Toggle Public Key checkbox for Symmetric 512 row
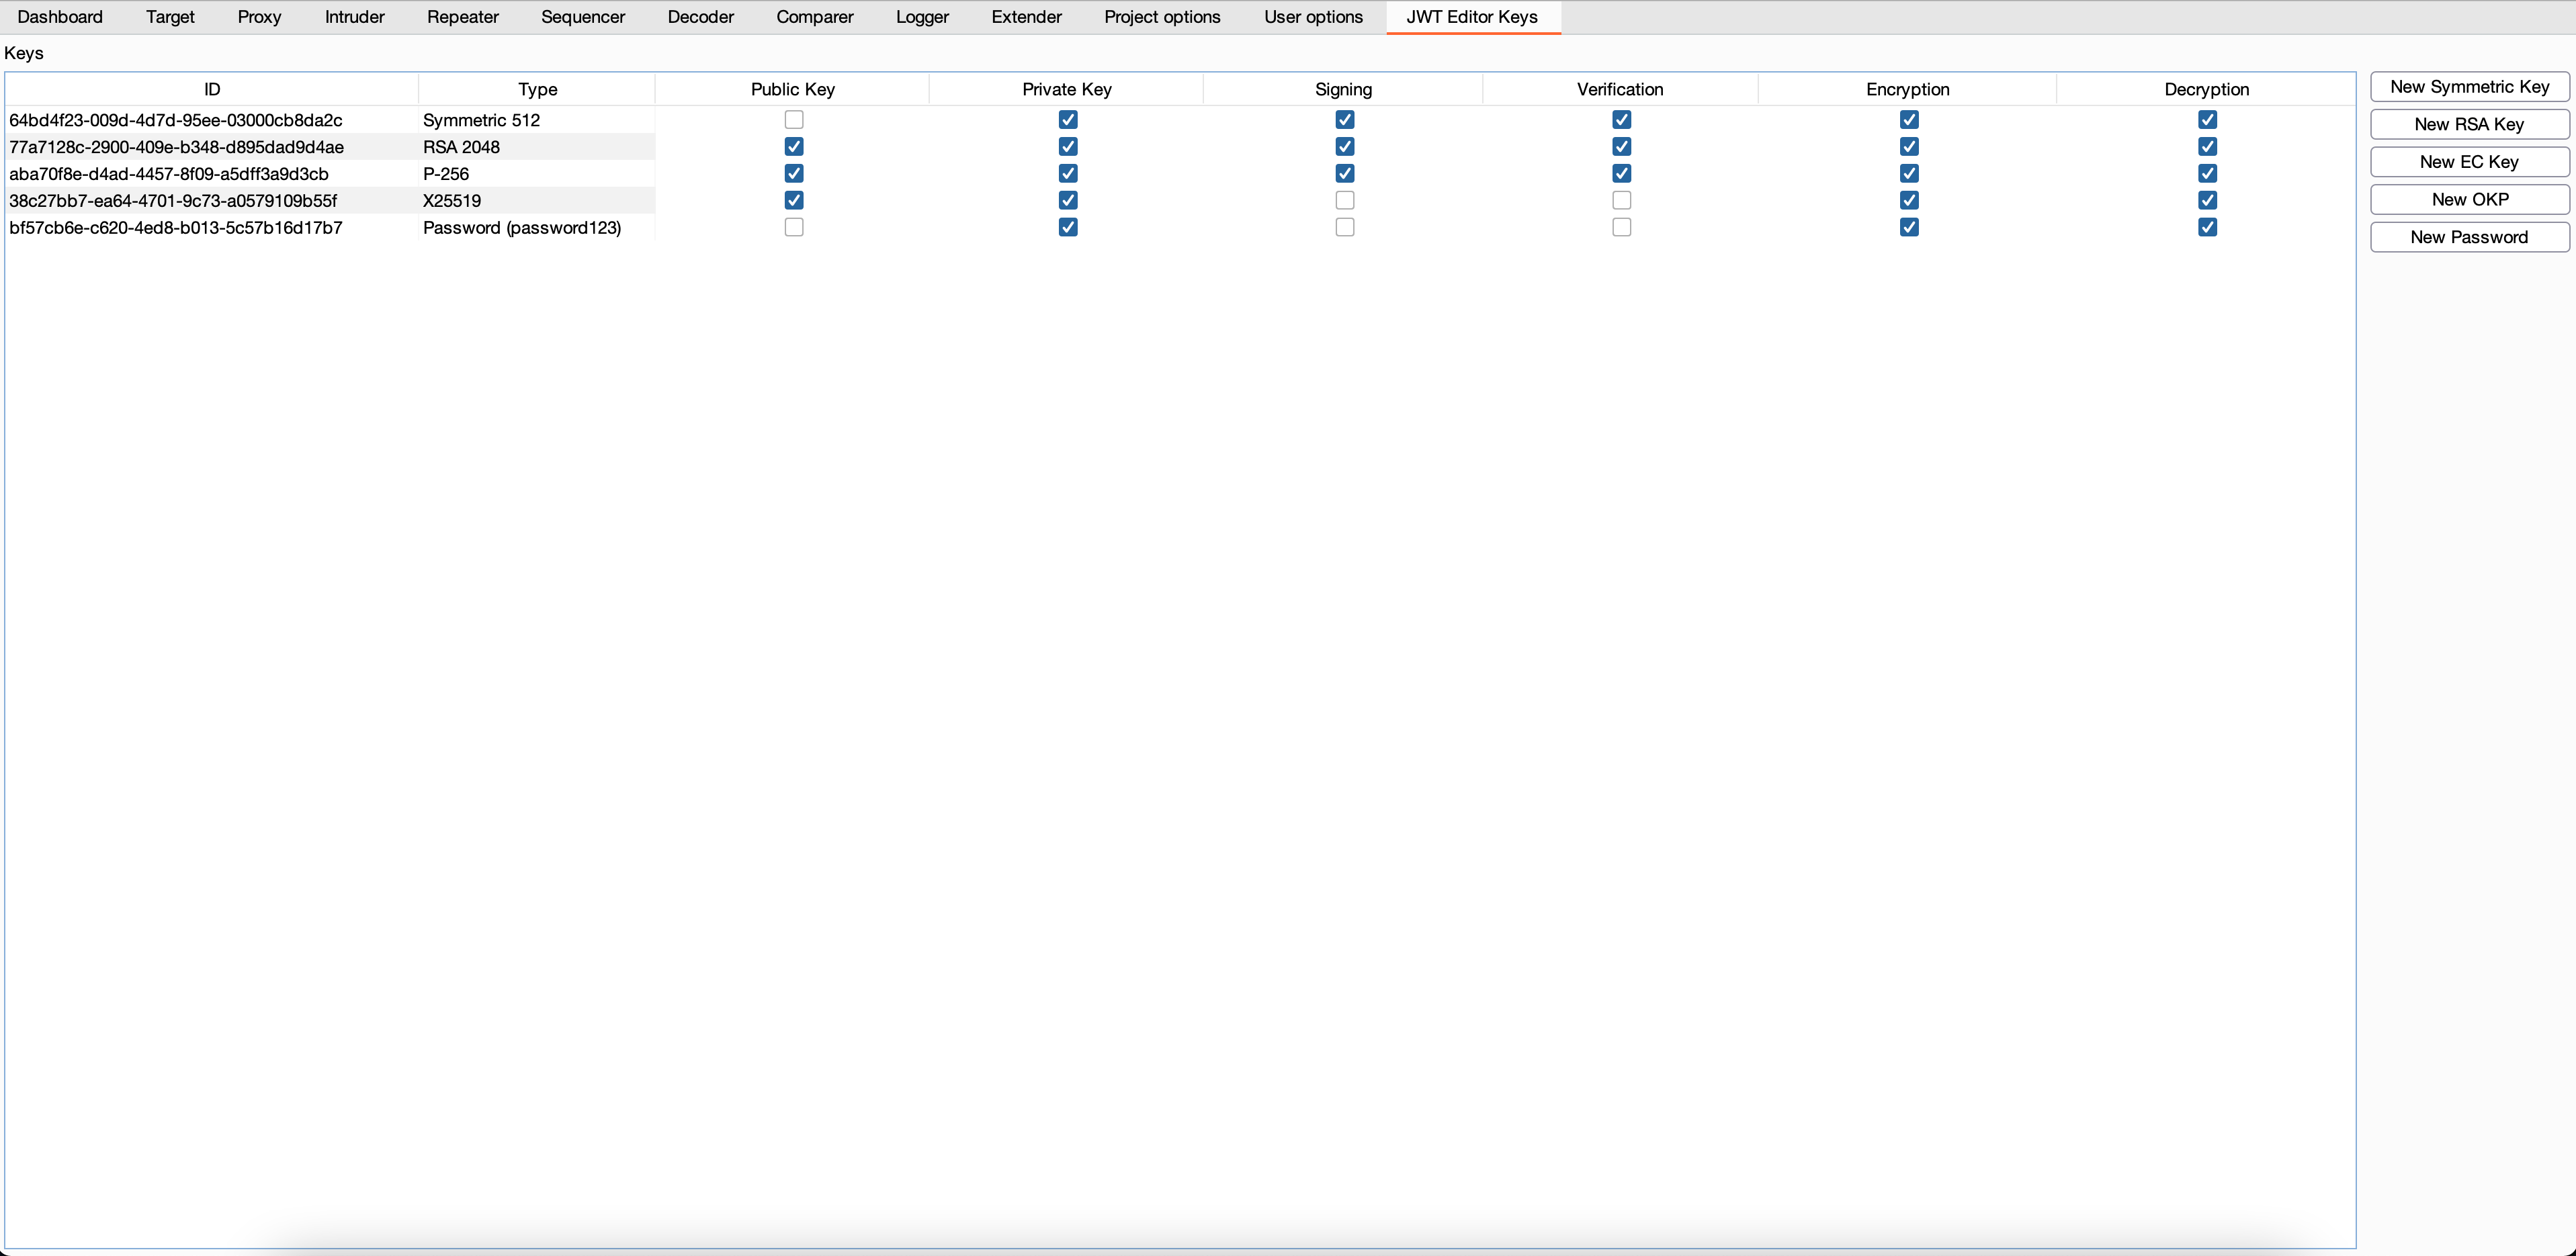The image size is (2576, 1256). [x=794, y=120]
